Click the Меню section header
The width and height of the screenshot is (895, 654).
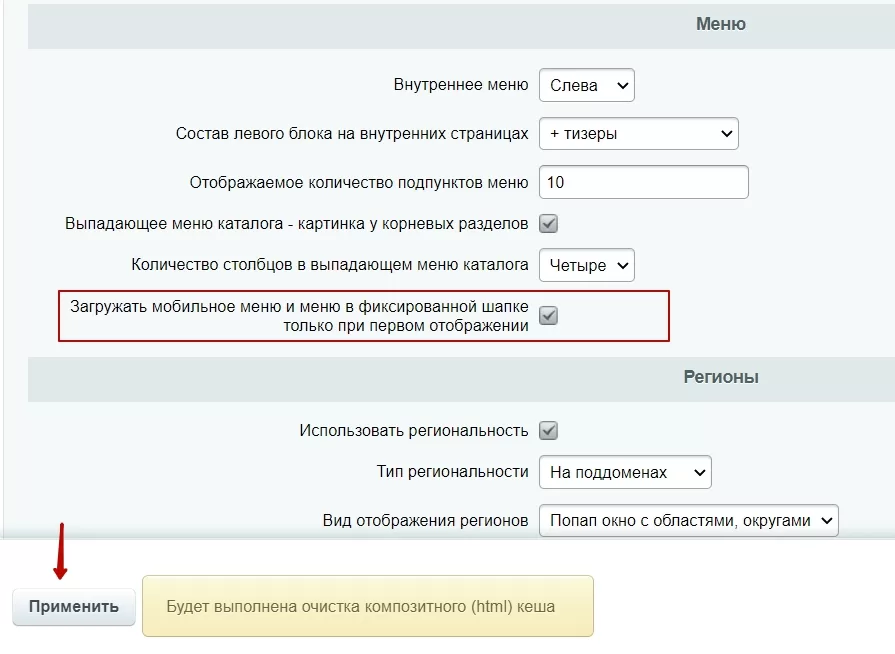click(x=720, y=24)
